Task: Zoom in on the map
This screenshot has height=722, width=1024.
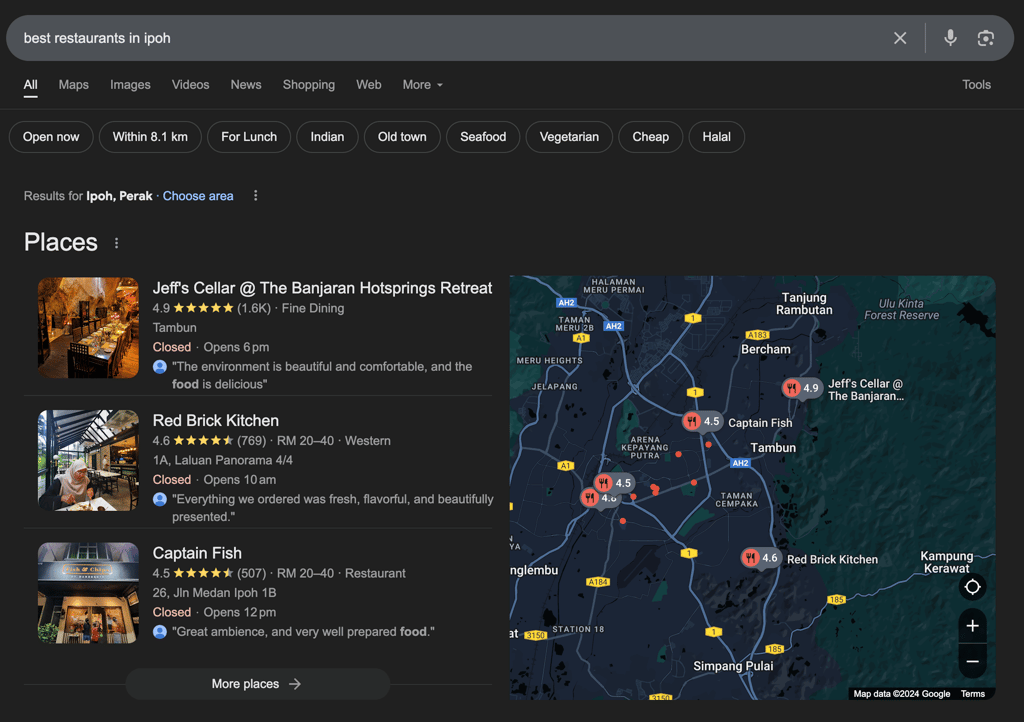Action: pyautogui.click(x=971, y=626)
